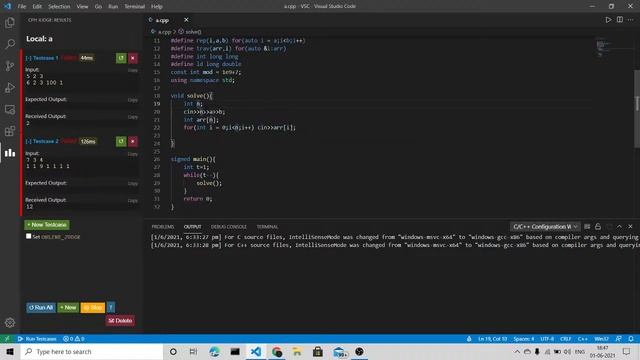Click the feedback icon in status bar
640x360 pixels.
click(619, 339)
